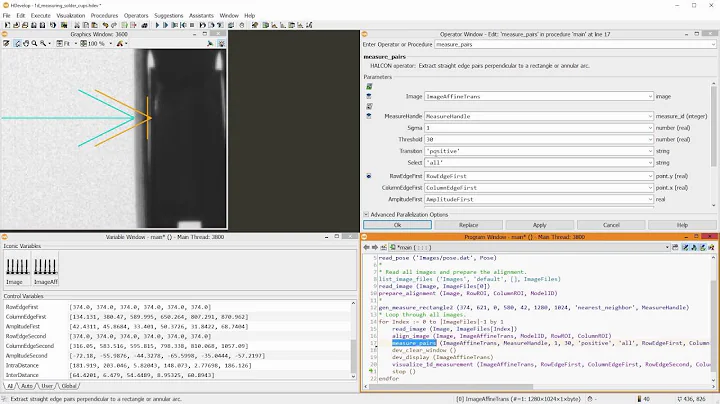Click the Paste icon in main toolbar

click(94, 25)
